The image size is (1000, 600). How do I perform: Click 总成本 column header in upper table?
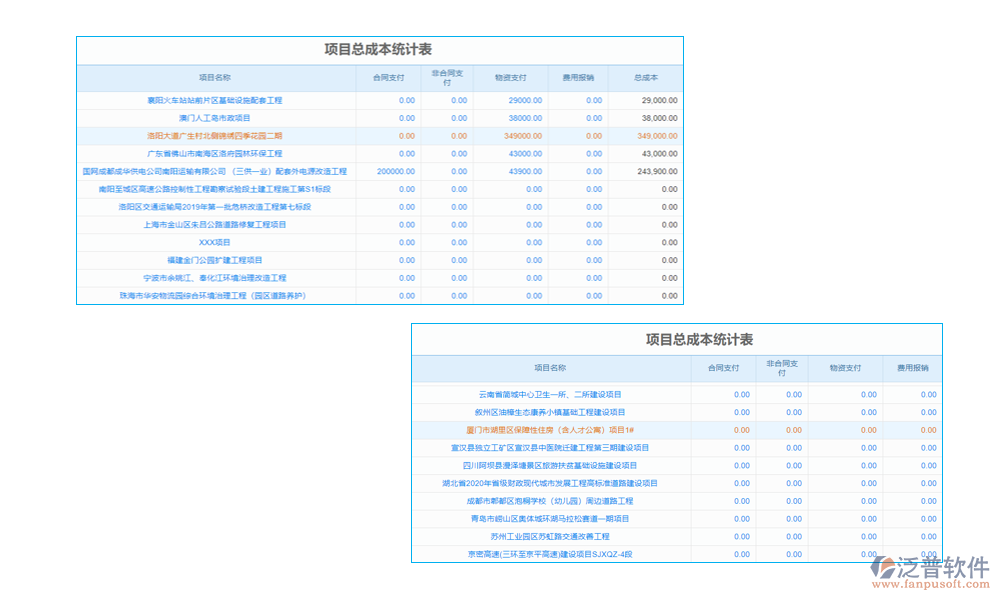645,77
